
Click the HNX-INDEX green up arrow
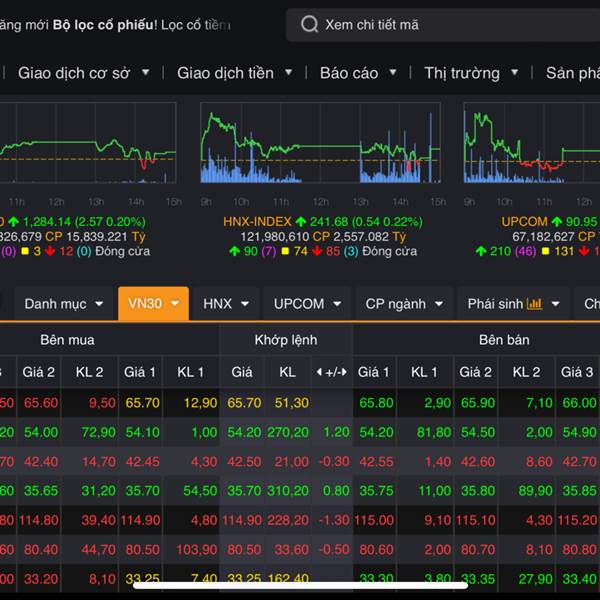302,221
